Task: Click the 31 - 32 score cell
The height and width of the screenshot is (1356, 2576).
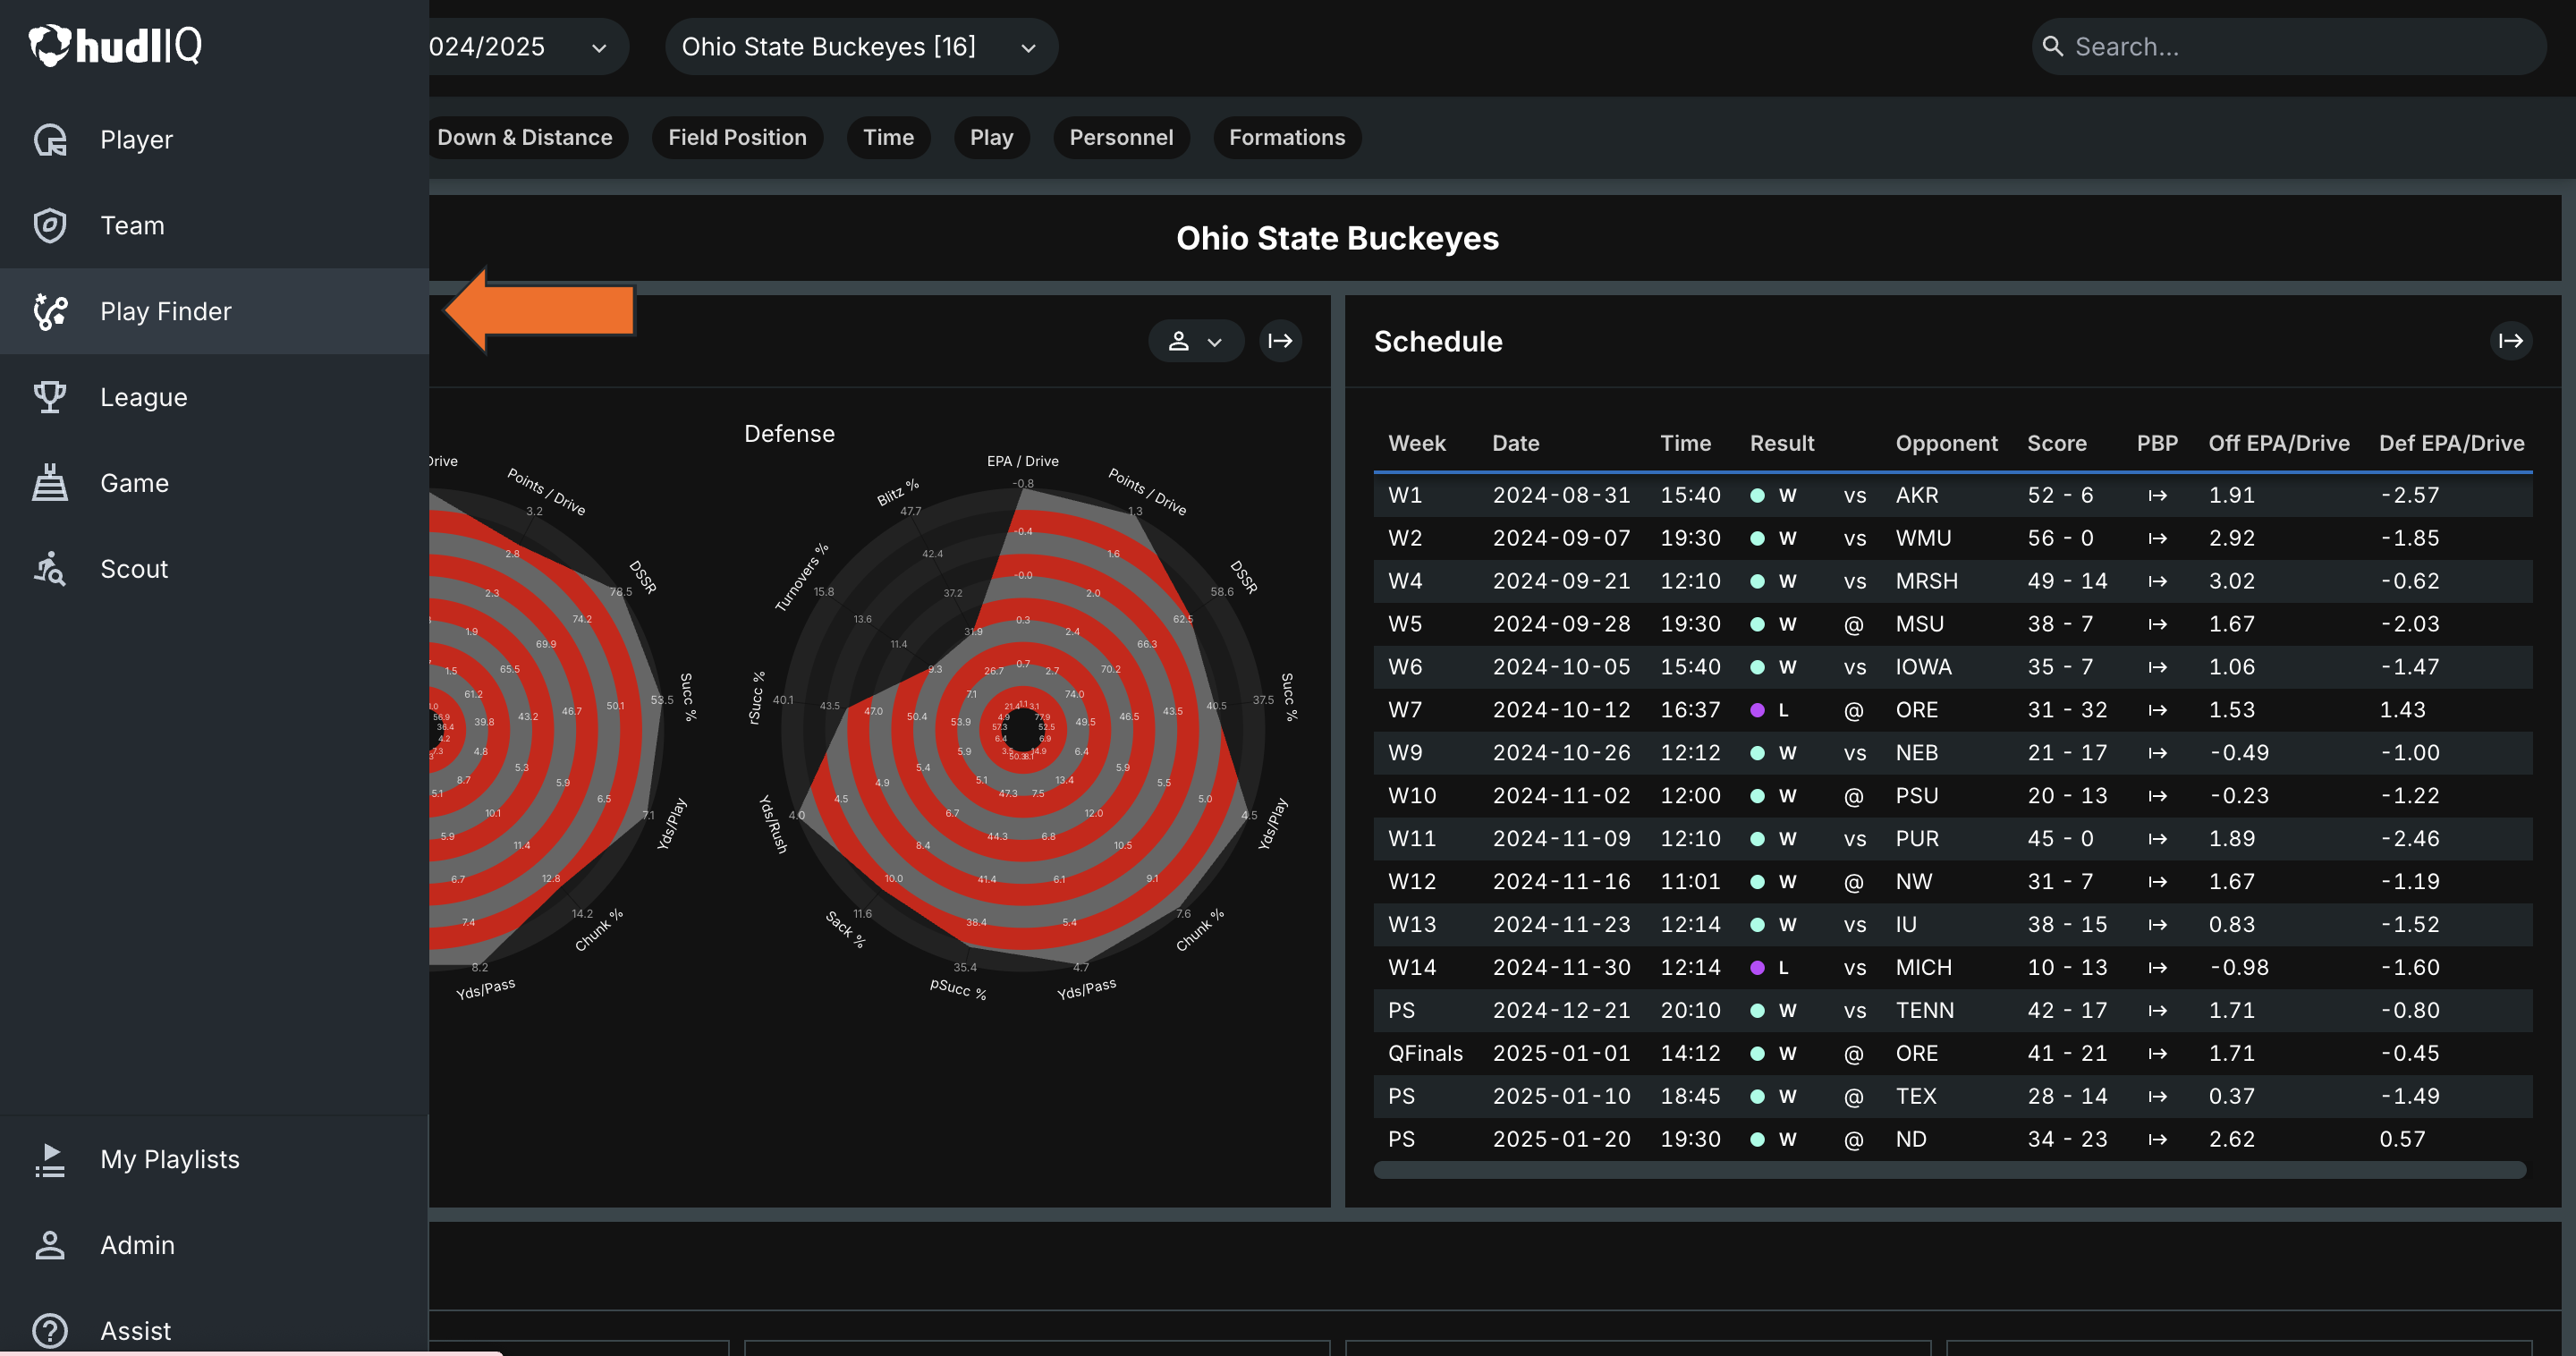Action: [2067, 710]
